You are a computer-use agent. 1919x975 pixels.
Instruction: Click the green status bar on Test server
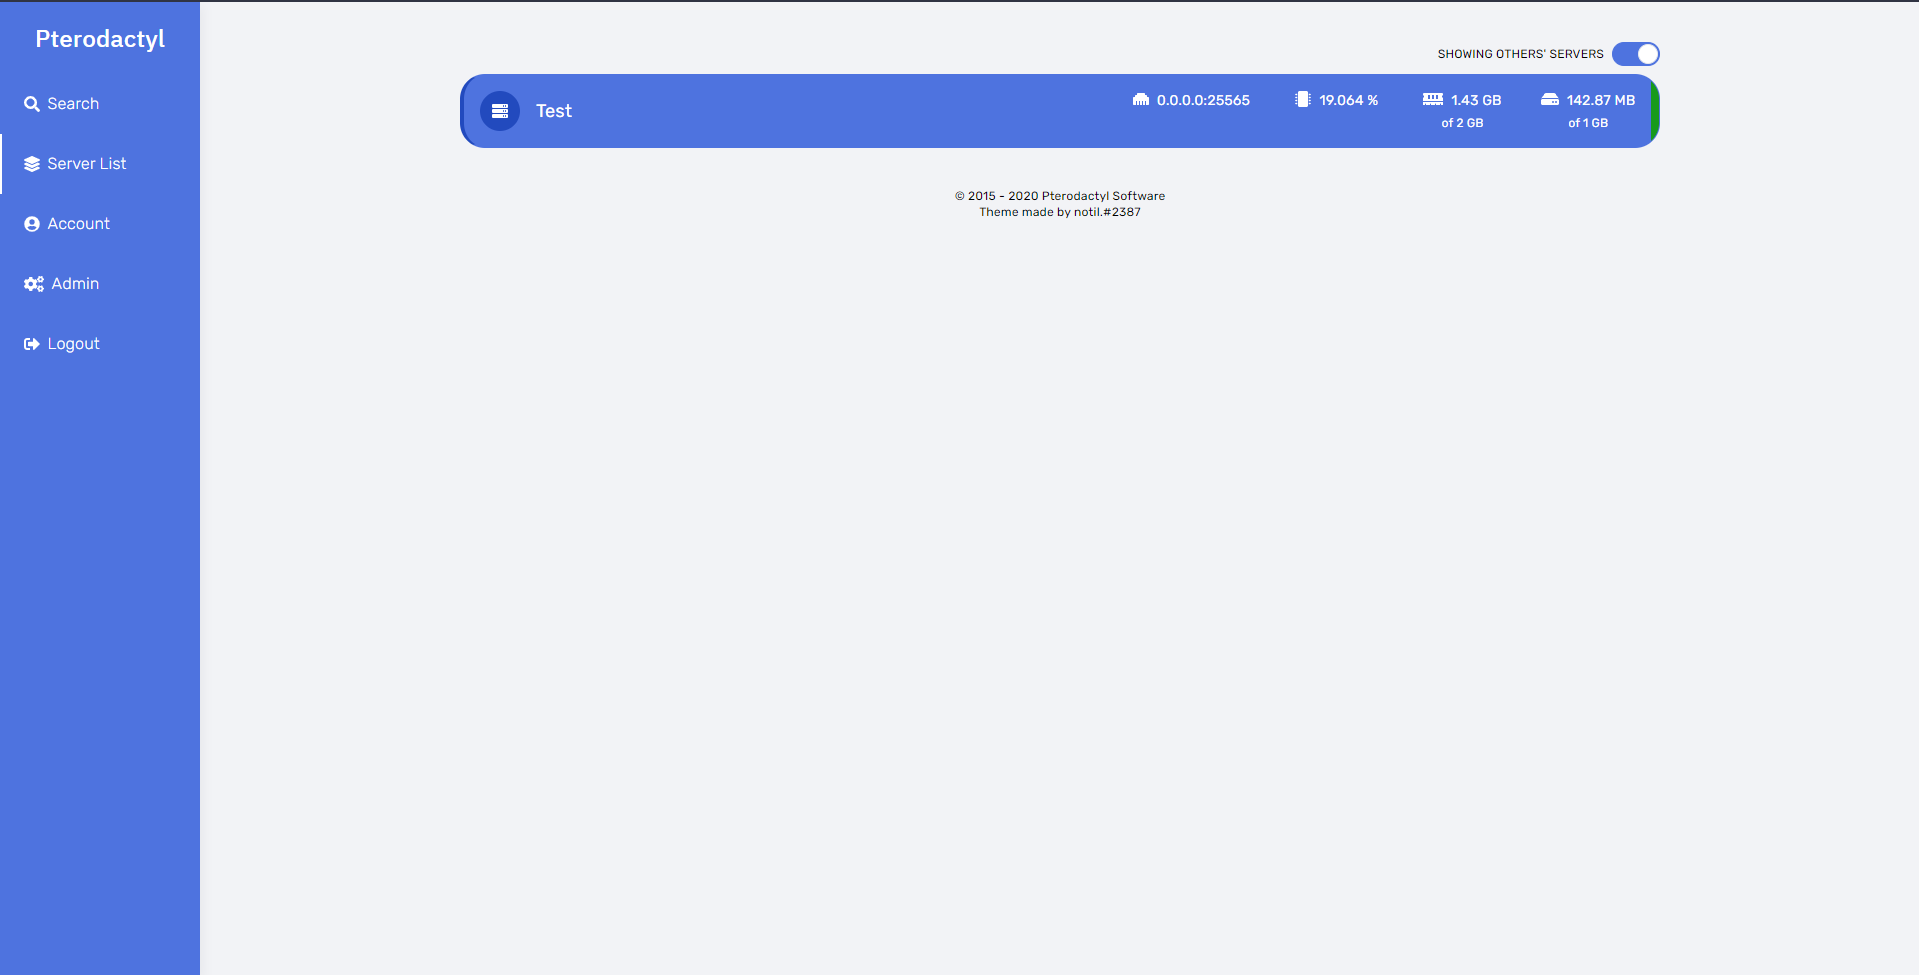click(1655, 111)
